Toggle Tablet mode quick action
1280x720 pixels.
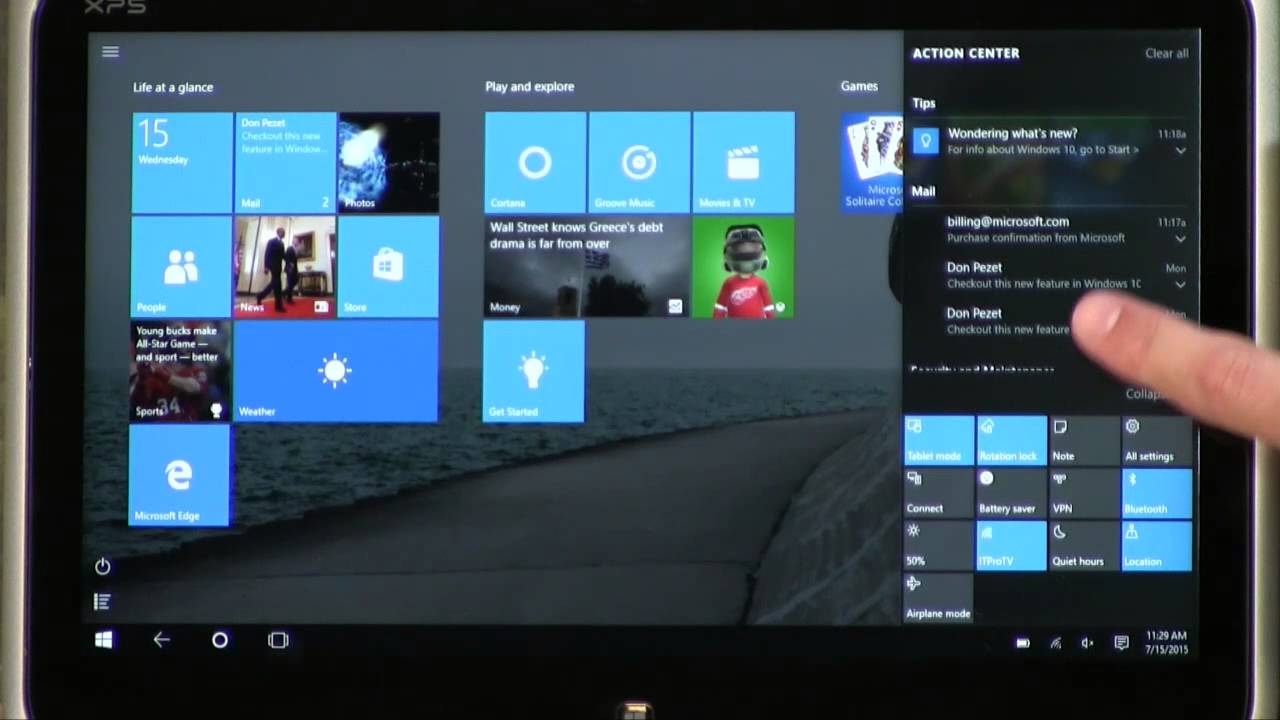pos(939,441)
